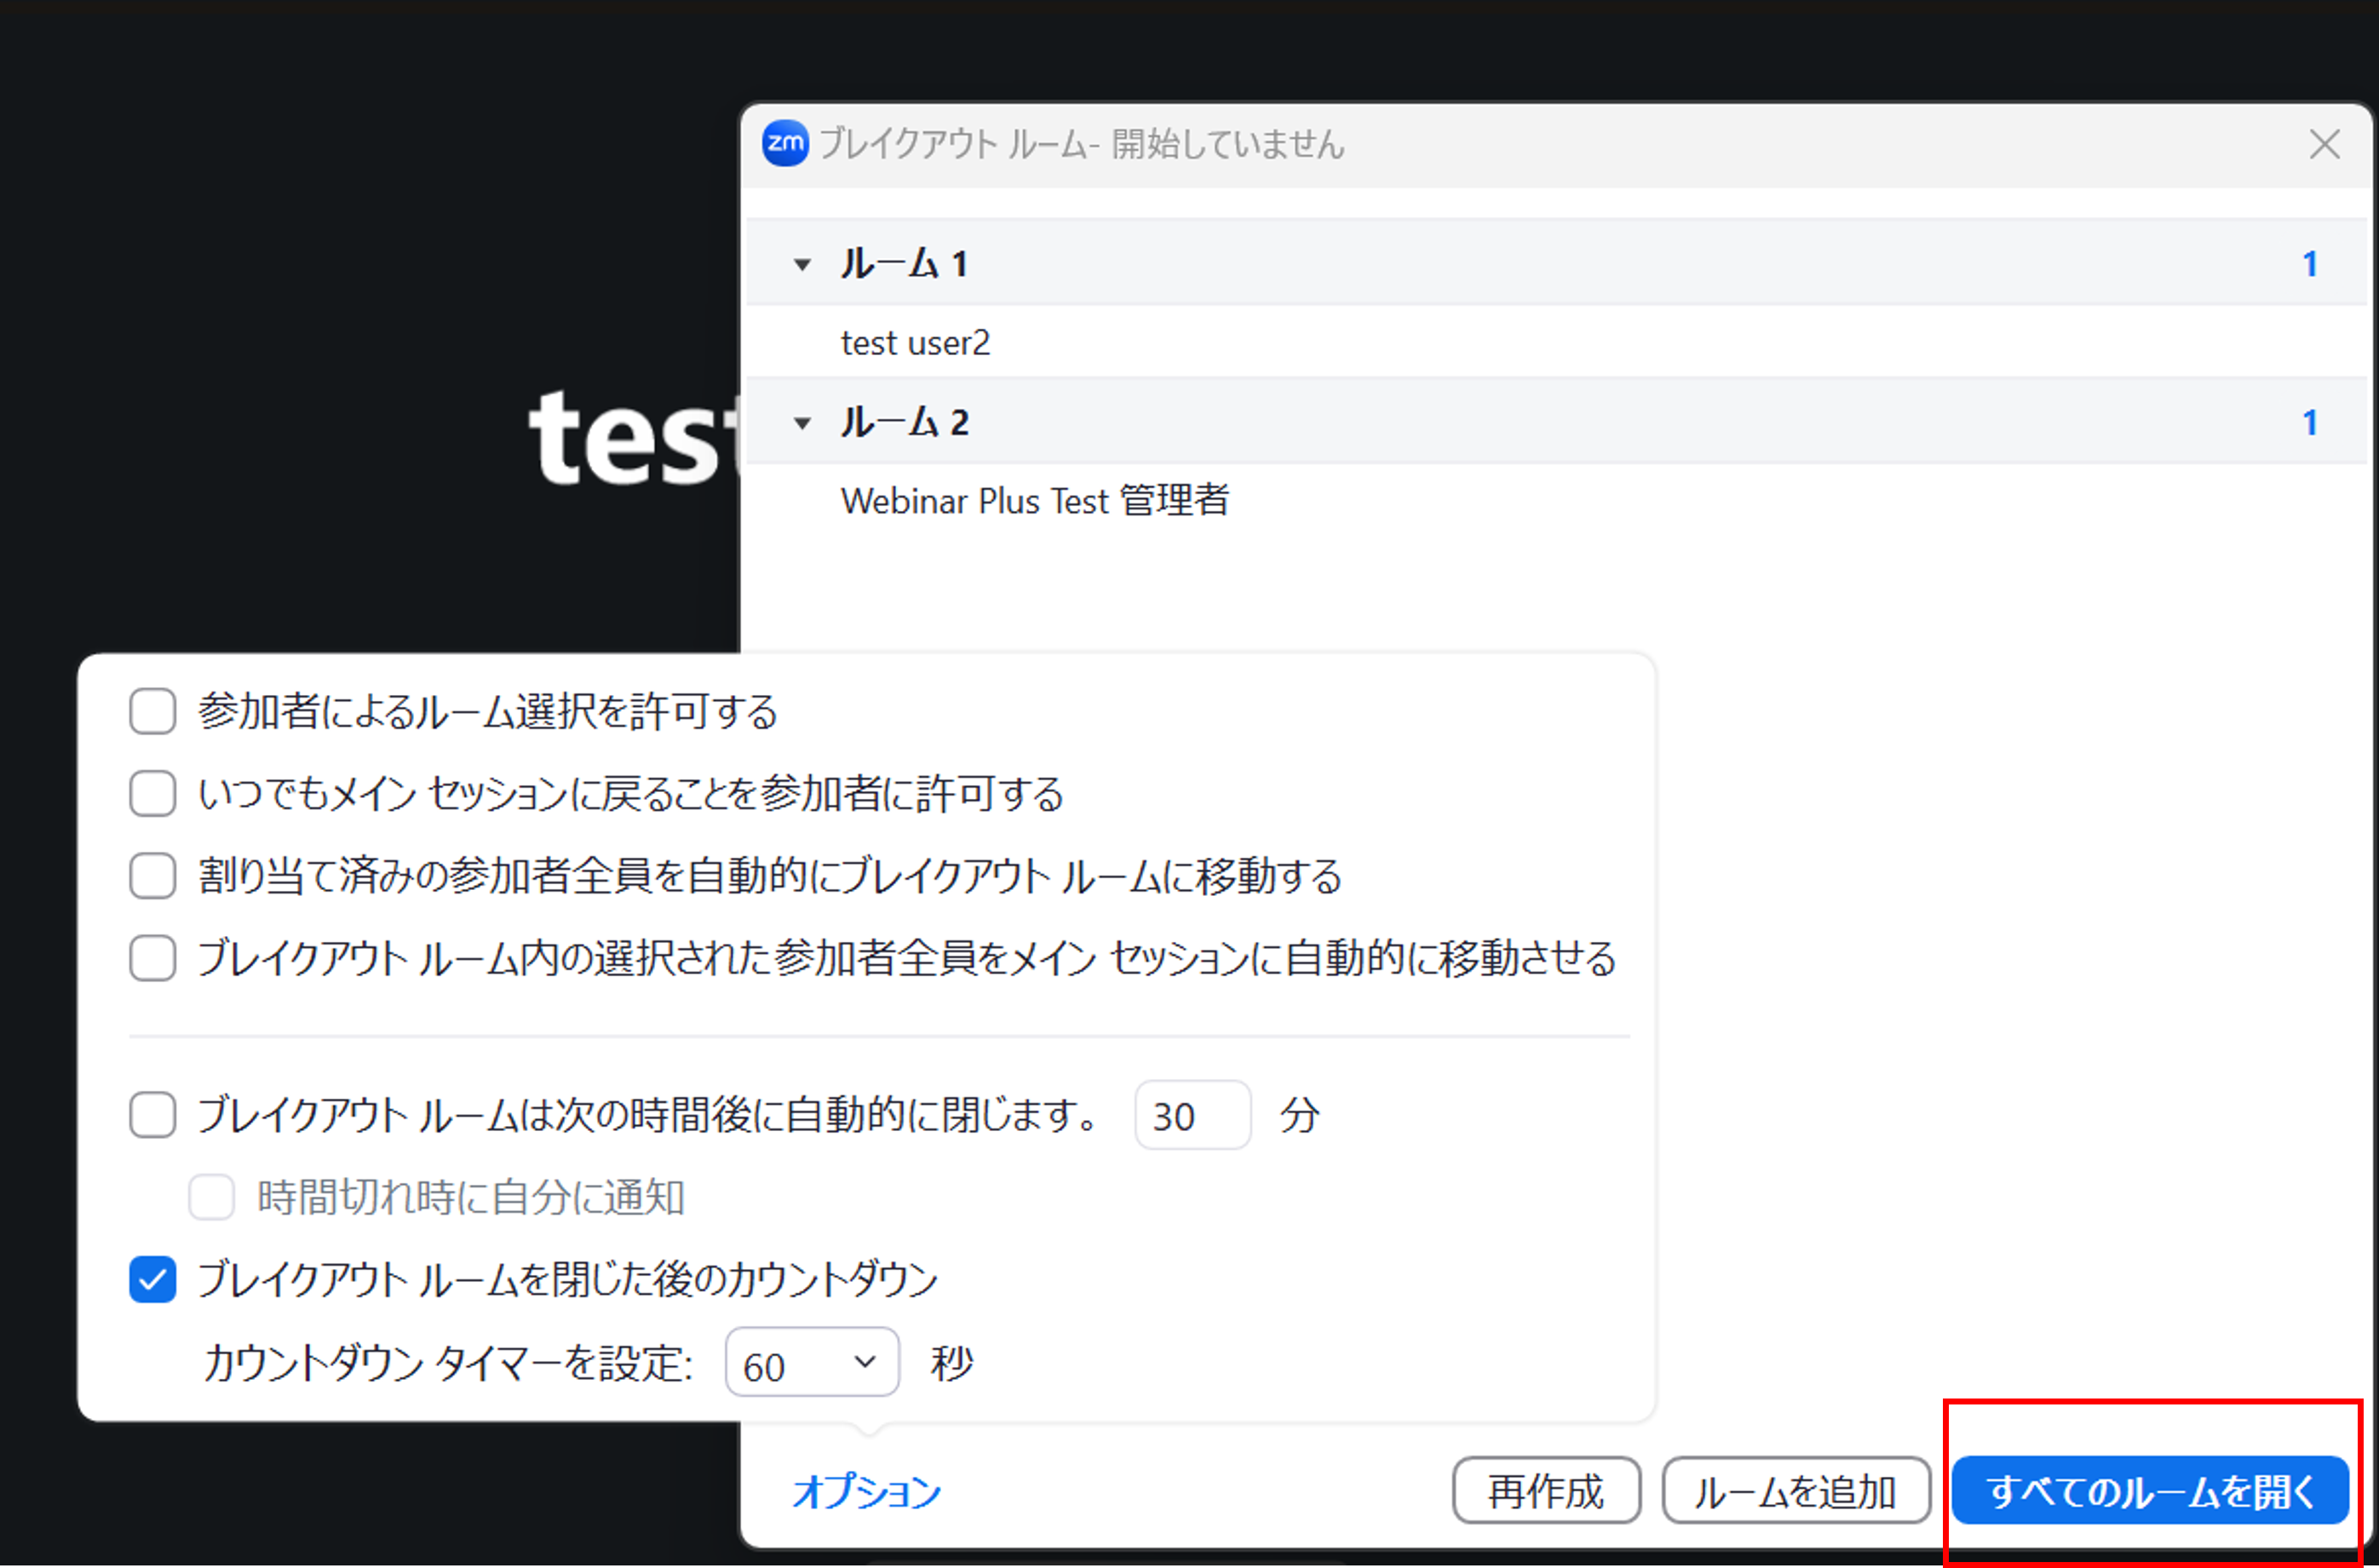Click the 再作成 button
Viewport: 2379px width, 1568px height.
click(1546, 1491)
